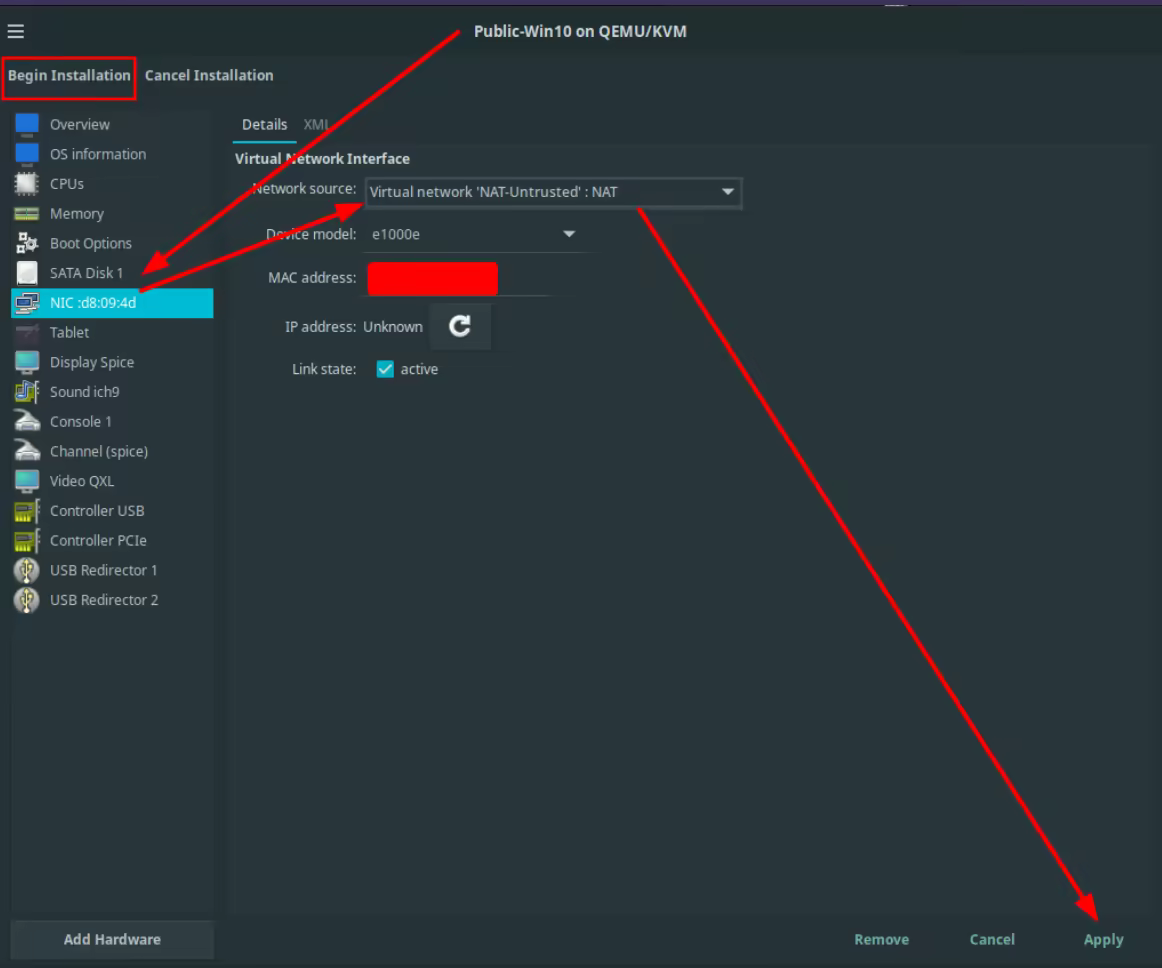
Task: Toggle the Link state active checkbox
Action: click(385, 369)
